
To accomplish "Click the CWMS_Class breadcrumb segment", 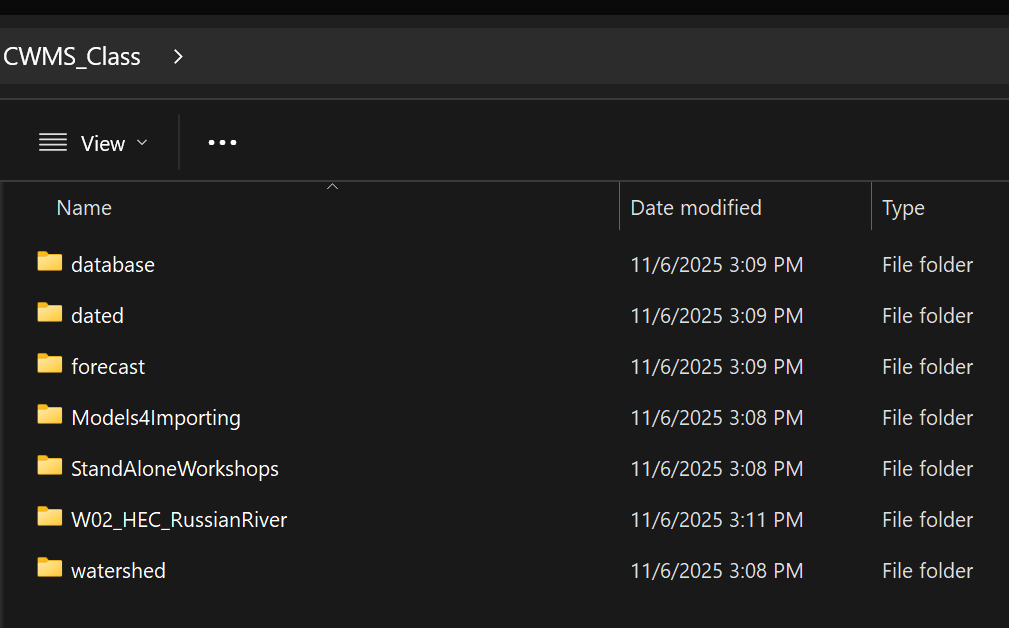I will click(72, 57).
